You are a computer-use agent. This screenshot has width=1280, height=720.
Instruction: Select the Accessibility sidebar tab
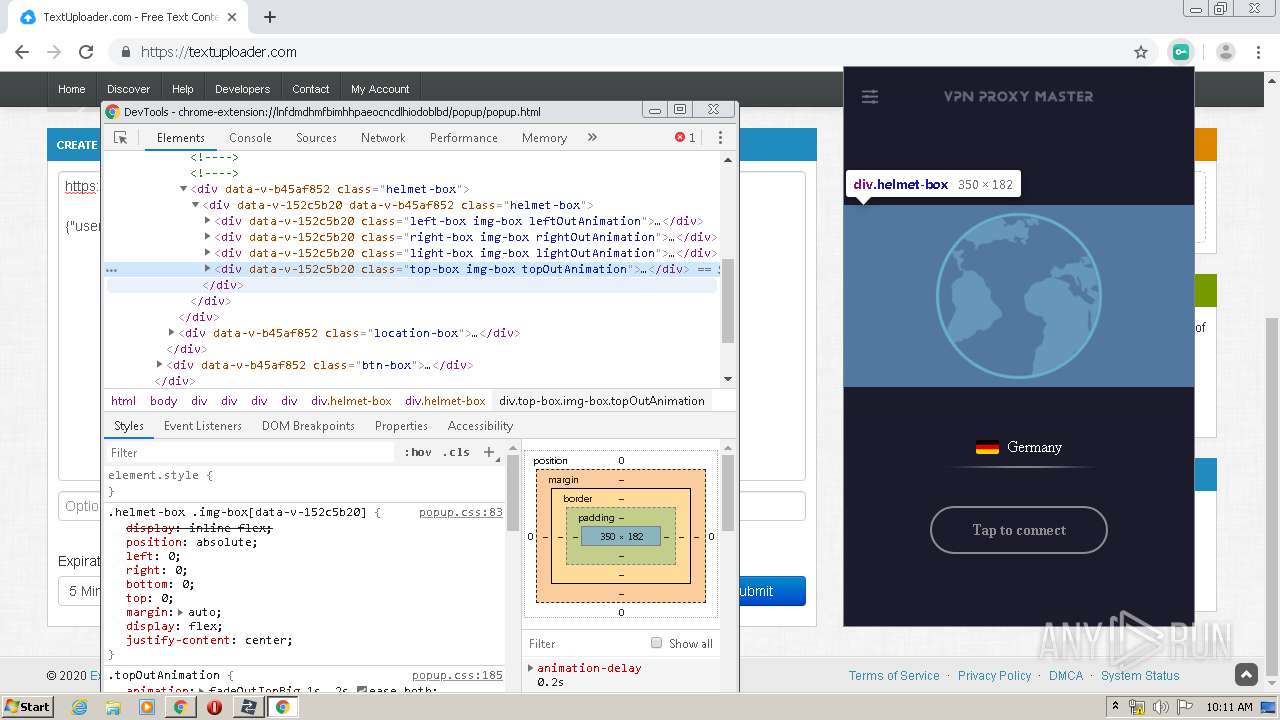[480, 426]
